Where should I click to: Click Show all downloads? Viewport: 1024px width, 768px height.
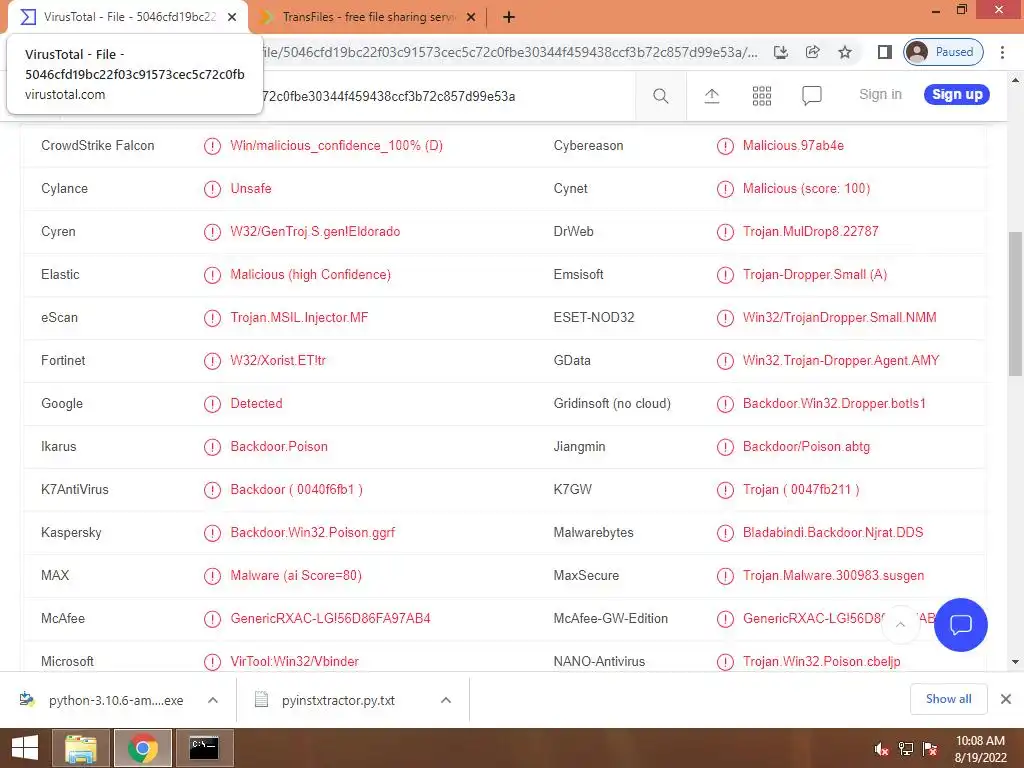pyautogui.click(x=948, y=699)
